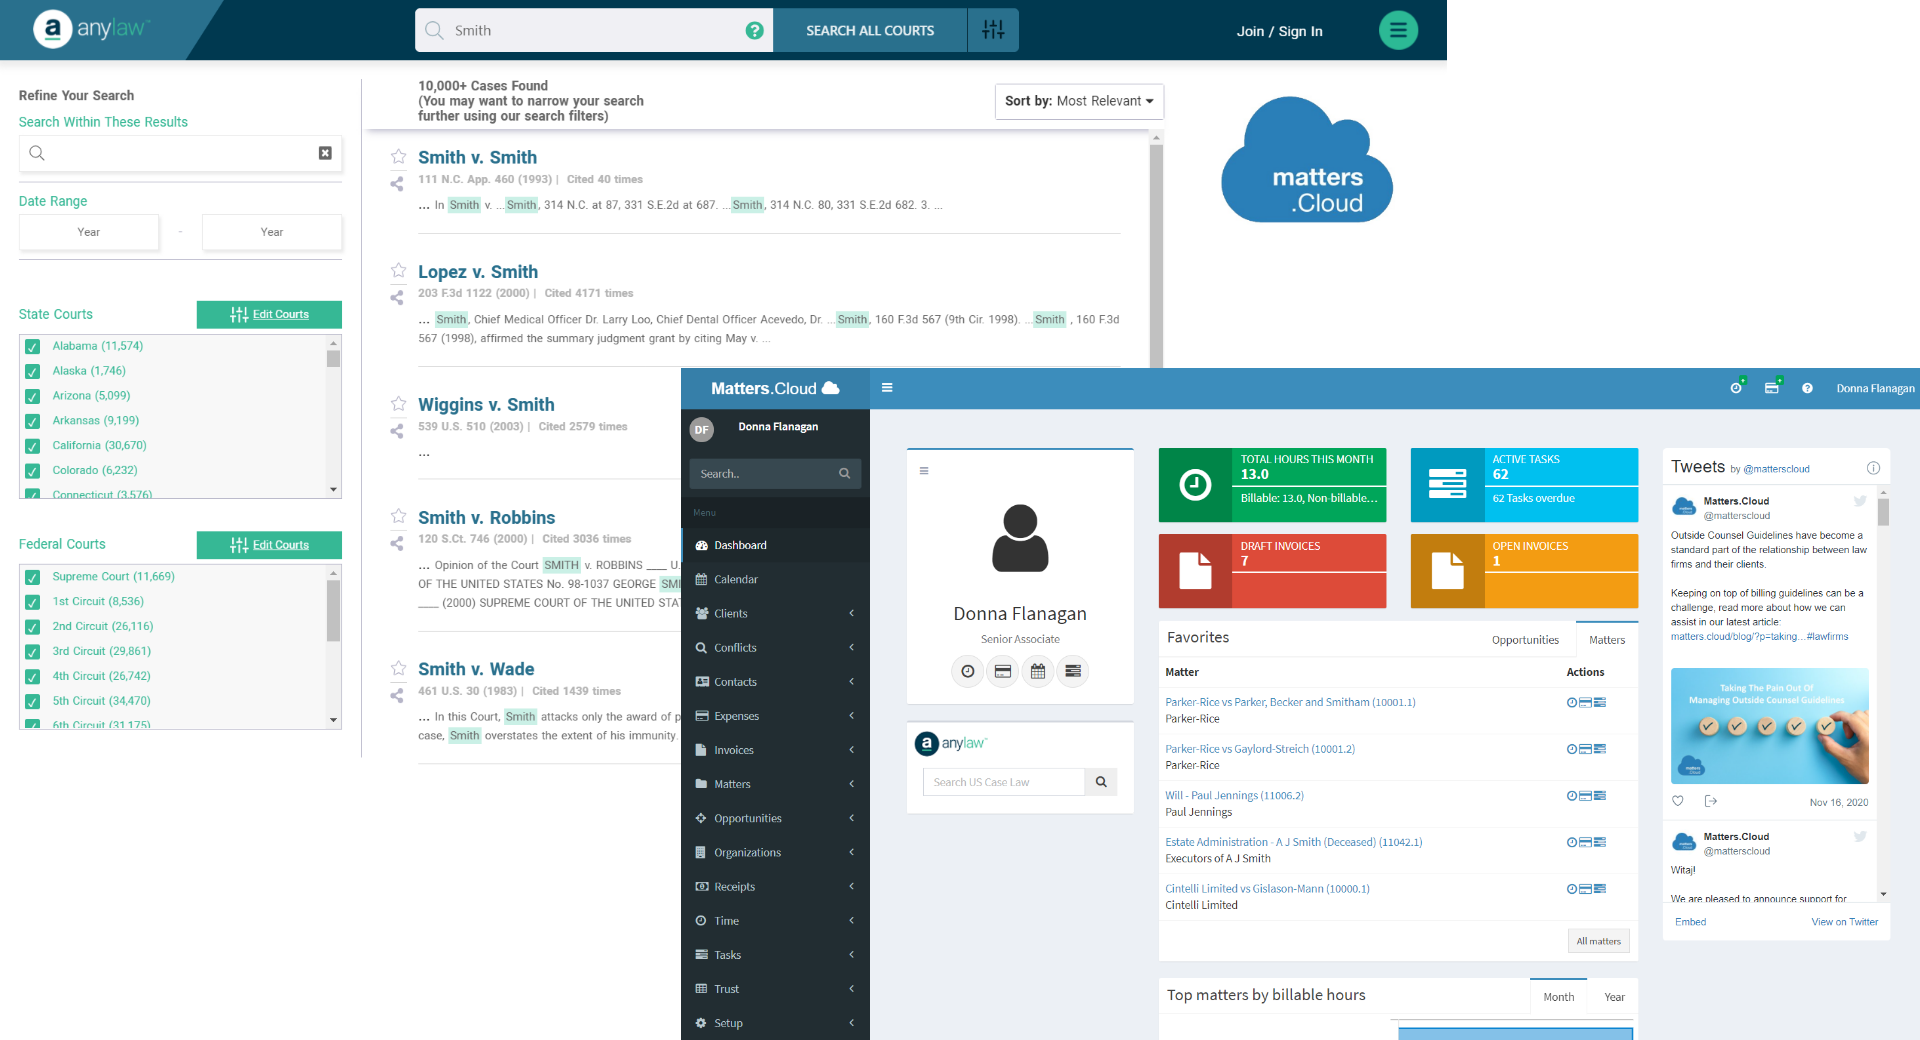Viewport: 1920px width, 1040px height.
Task: Open the green hamburger menu button
Action: coord(1398,30)
